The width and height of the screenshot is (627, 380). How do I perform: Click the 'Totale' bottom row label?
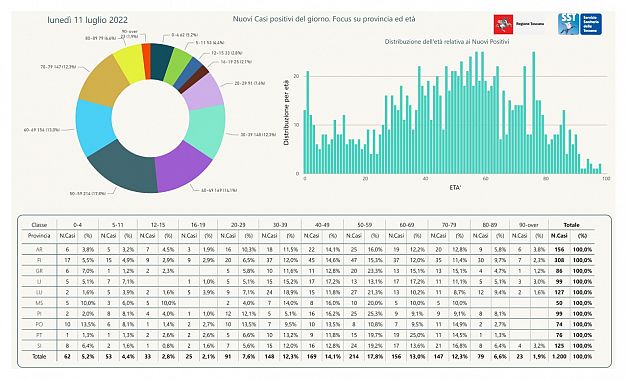39,356
